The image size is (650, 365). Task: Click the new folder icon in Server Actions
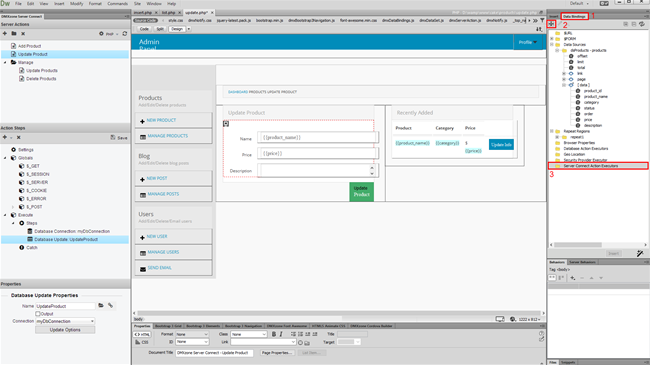(x=14, y=33)
